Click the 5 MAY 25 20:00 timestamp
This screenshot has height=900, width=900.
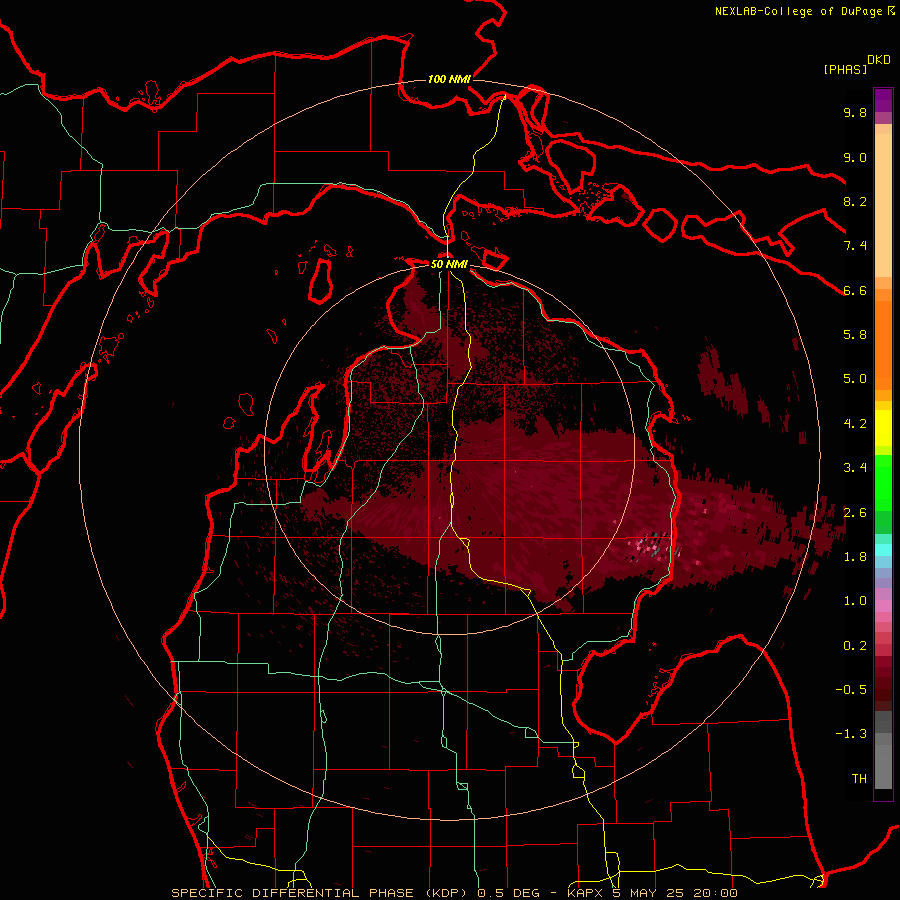(675, 893)
